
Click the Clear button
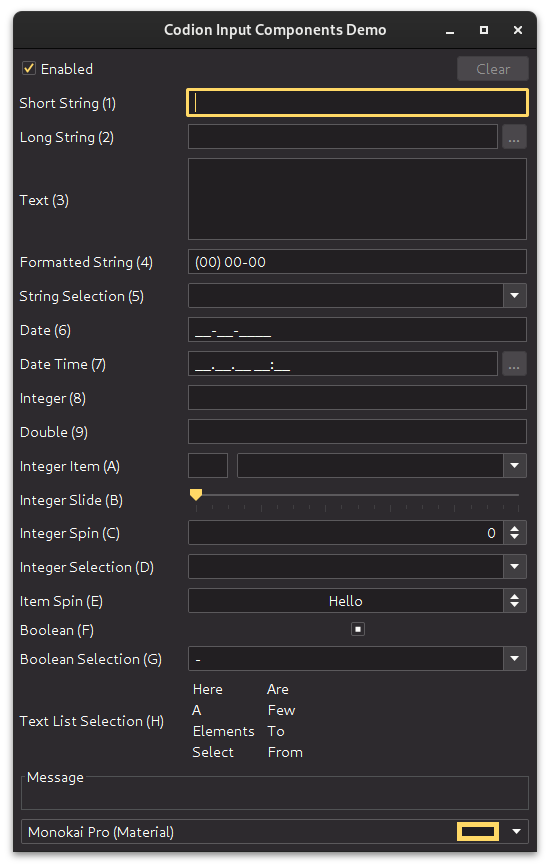[492, 69]
